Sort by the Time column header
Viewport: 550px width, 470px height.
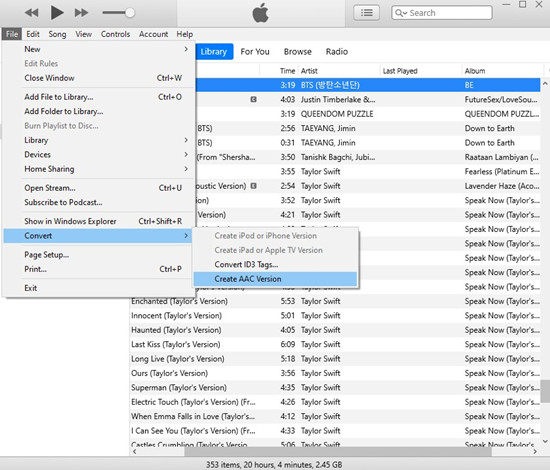tap(287, 71)
